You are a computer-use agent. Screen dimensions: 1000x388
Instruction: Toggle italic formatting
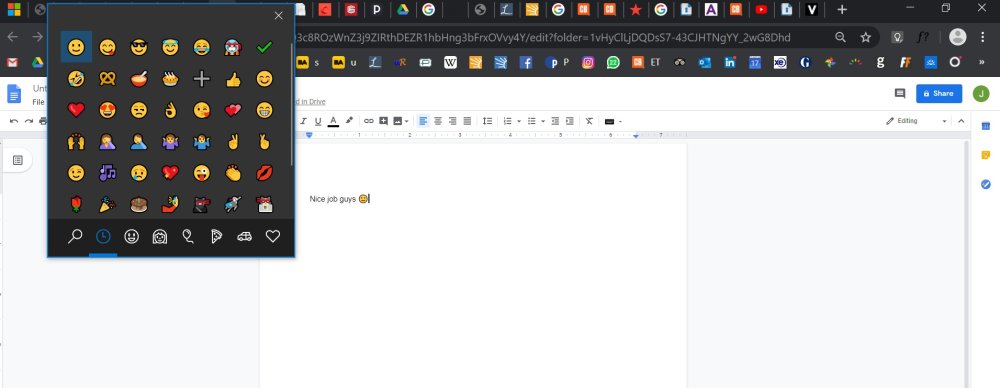point(304,121)
